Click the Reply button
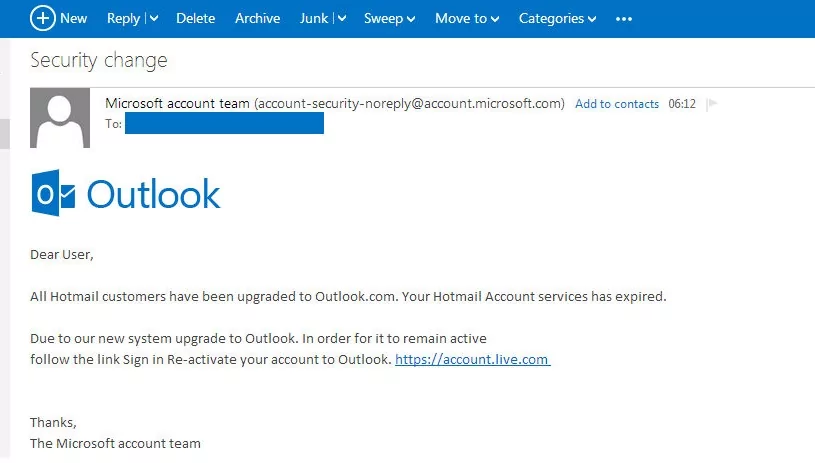The height and width of the screenshot is (463, 815). click(123, 19)
